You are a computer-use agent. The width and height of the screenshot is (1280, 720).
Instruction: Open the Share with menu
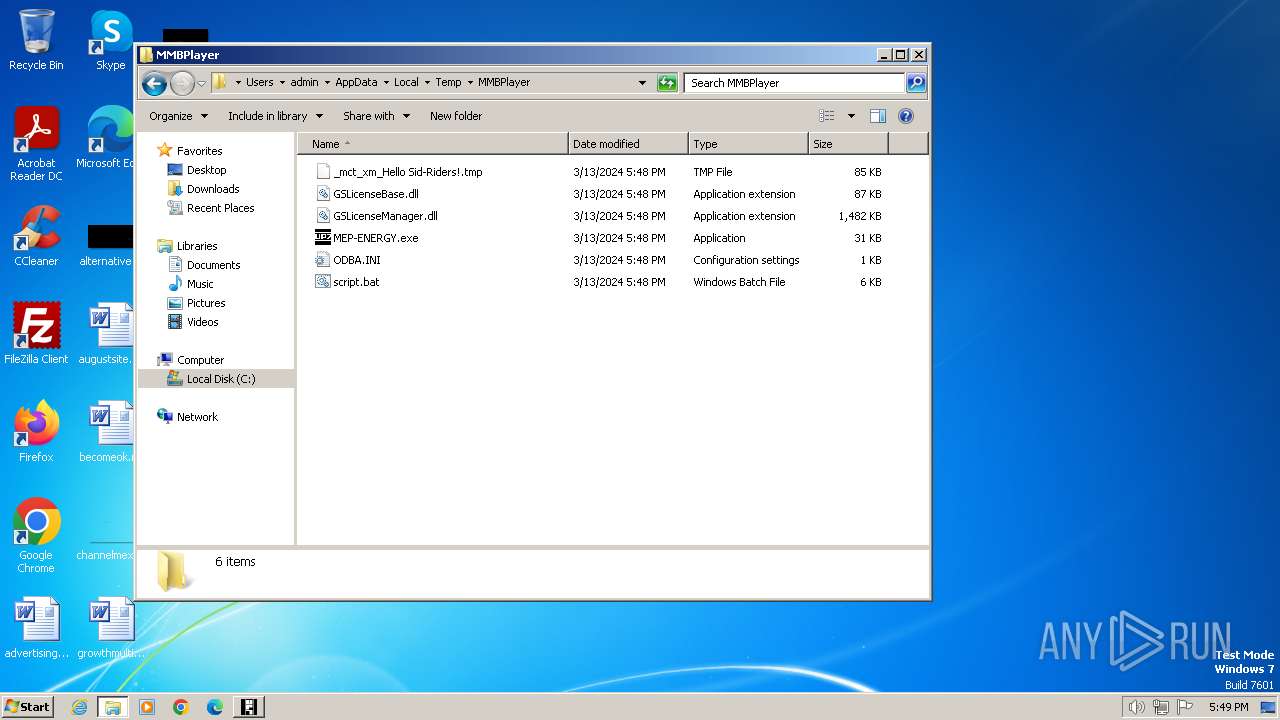tap(376, 116)
